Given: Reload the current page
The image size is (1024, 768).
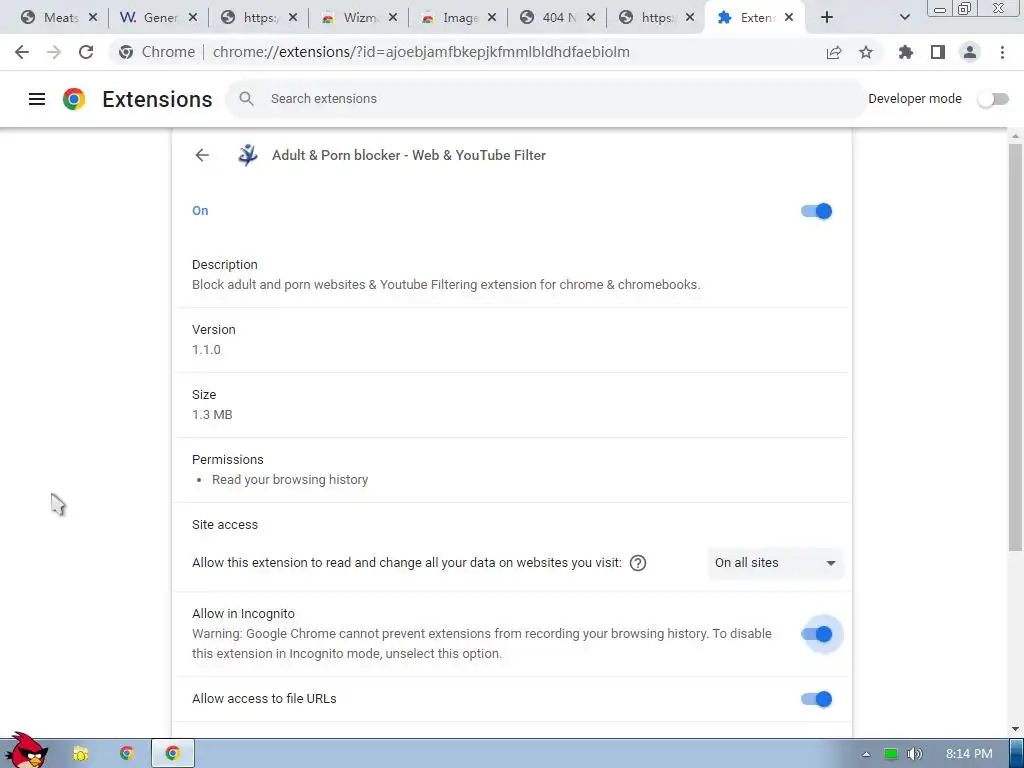Looking at the screenshot, I should coord(86,52).
